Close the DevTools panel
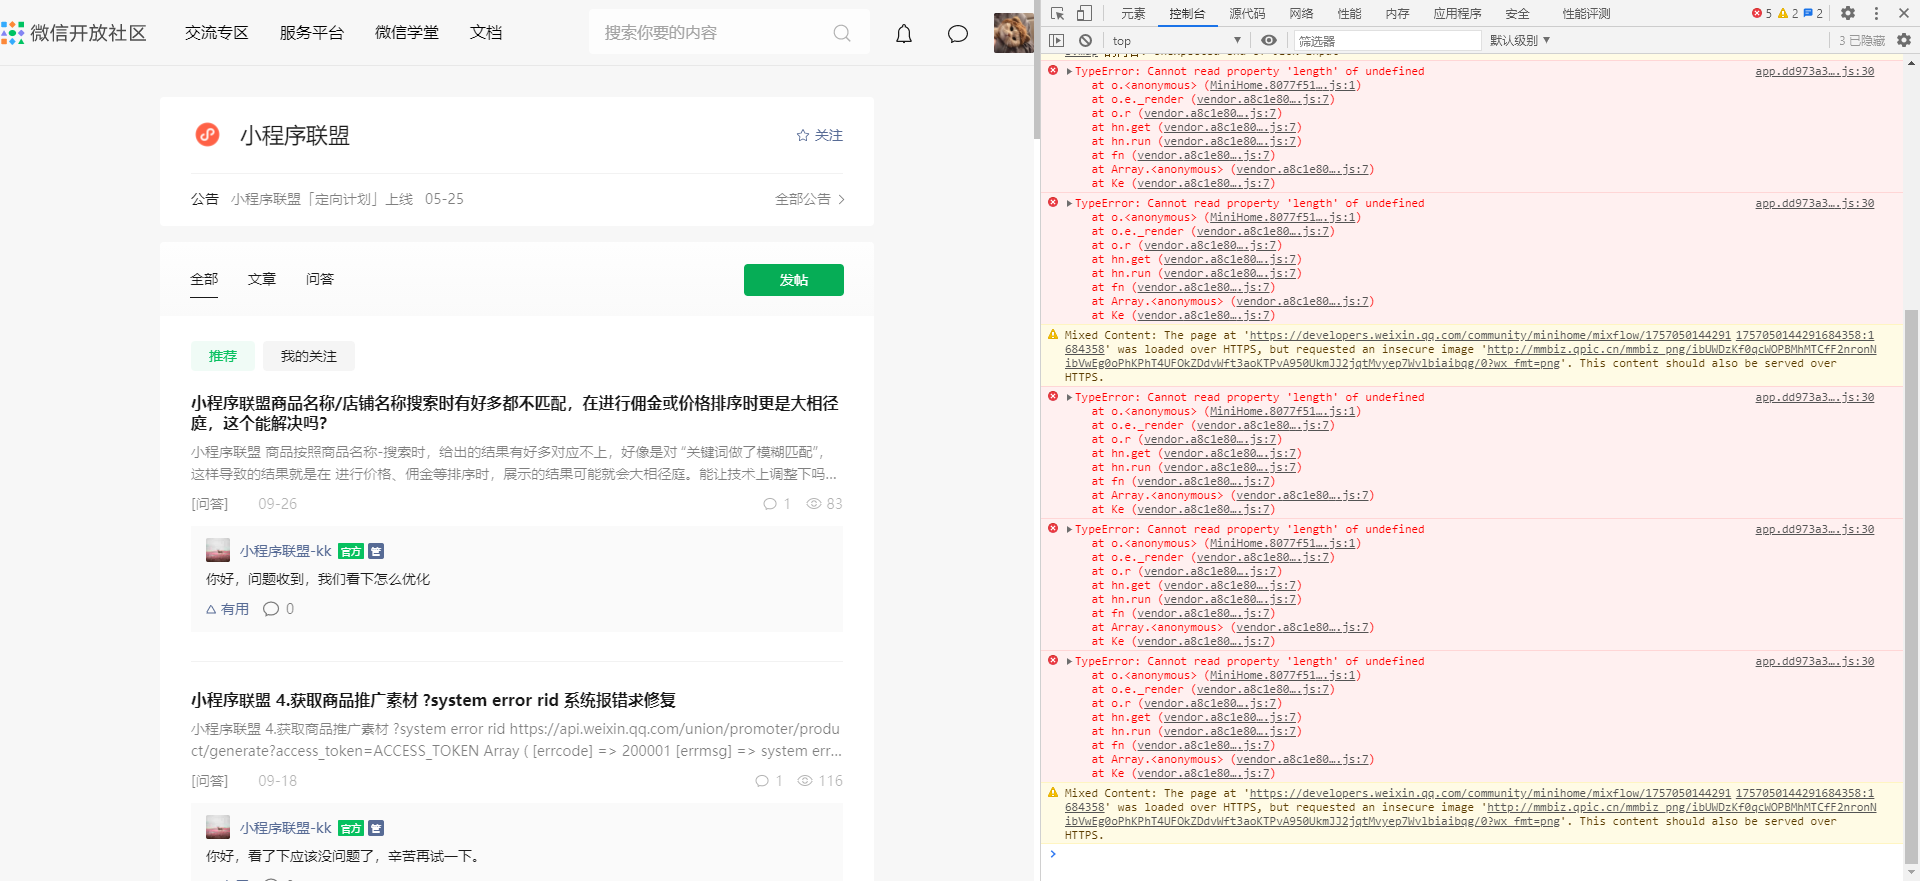 (1904, 13)
